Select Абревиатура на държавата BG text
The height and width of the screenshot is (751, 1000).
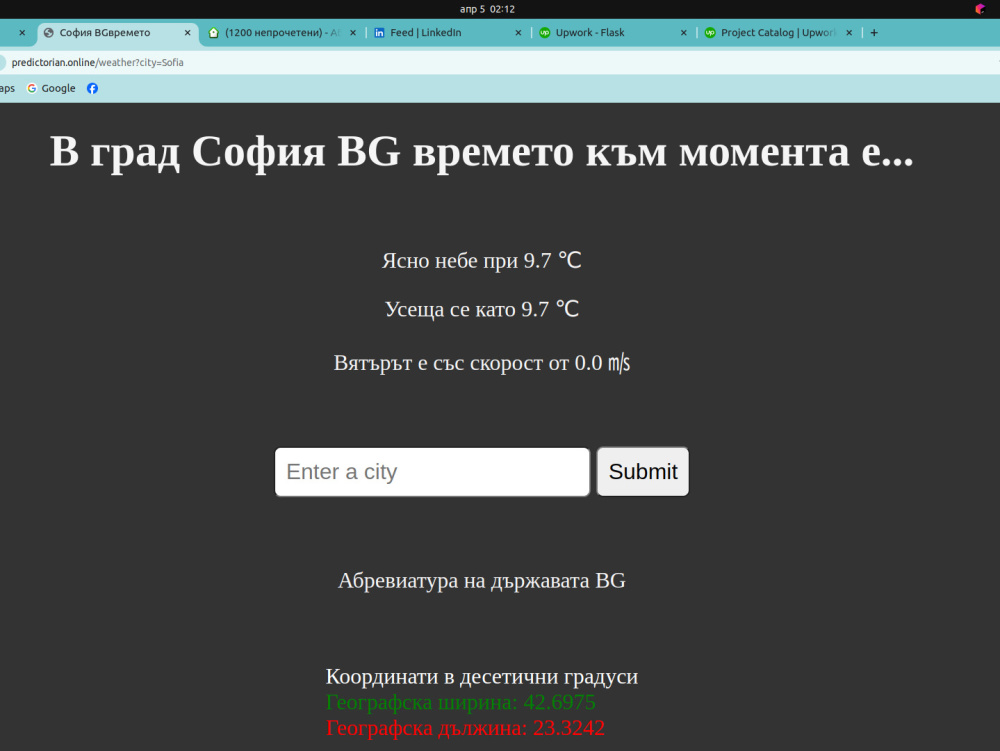coord(482,580)
